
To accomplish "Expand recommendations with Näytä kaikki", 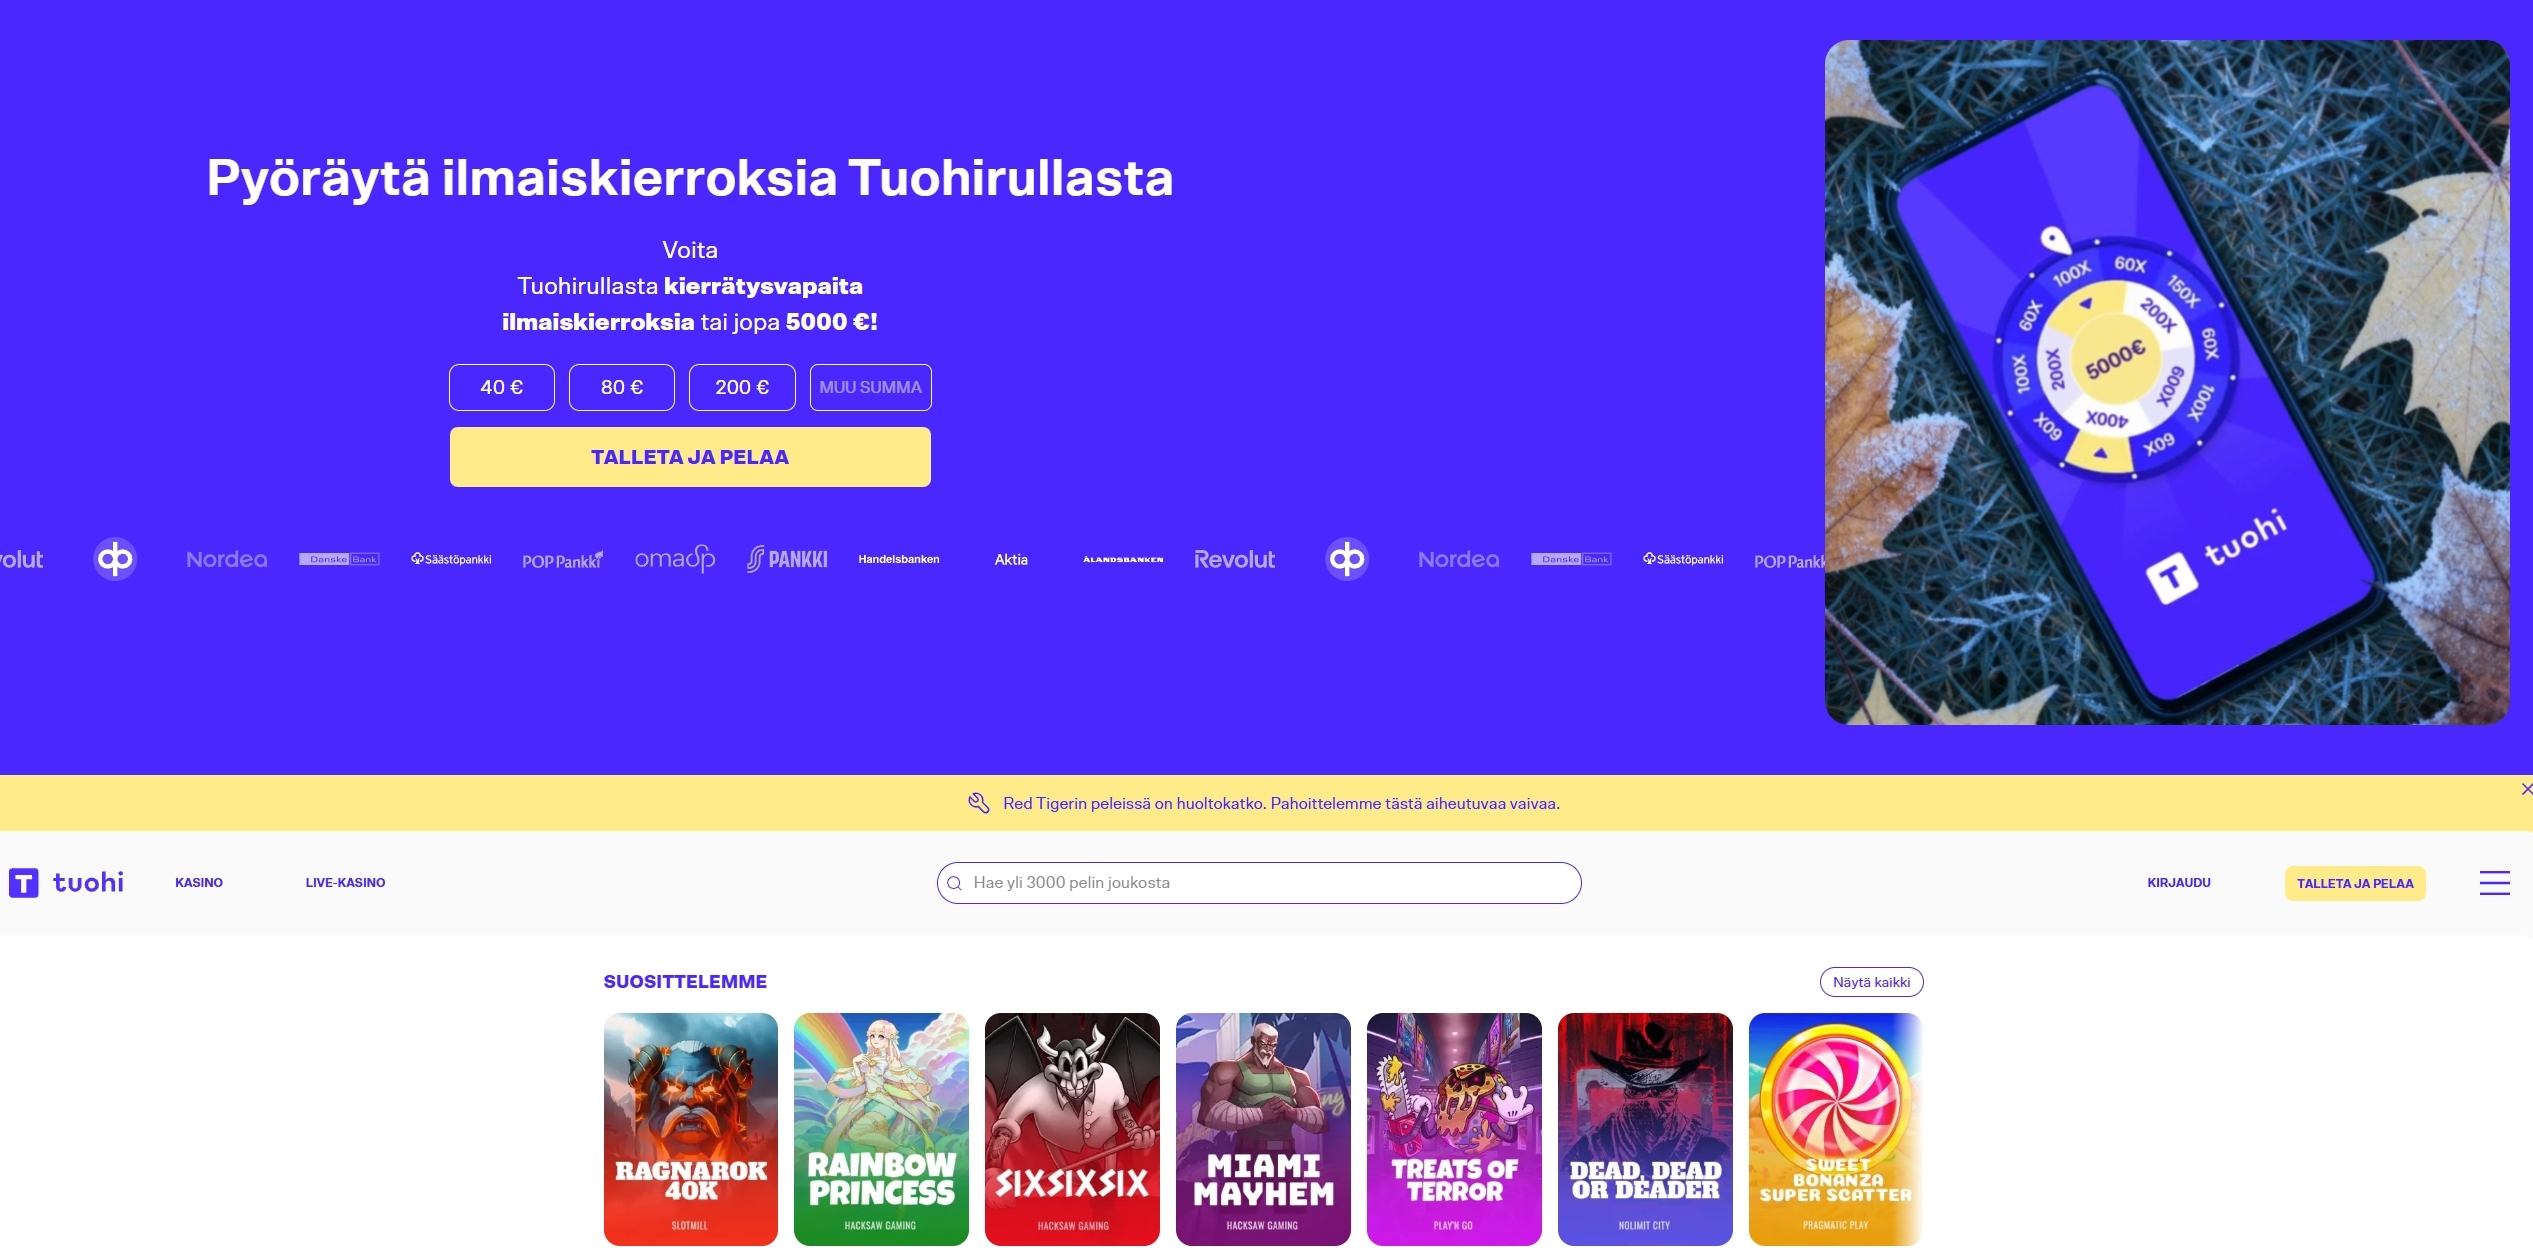I will pyautogui.click(x=1871, y=982).
